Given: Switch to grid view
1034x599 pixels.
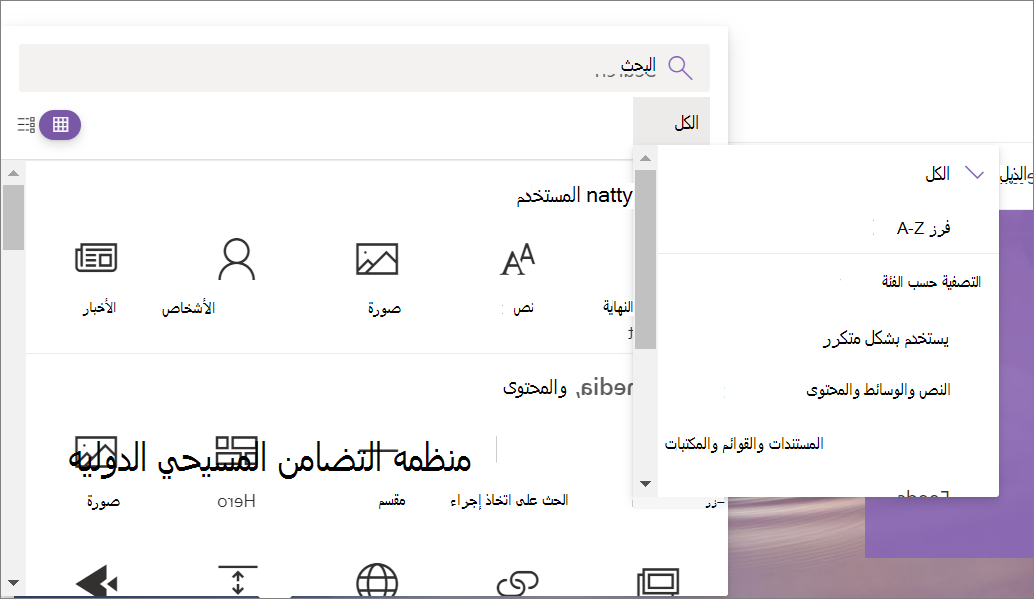Looking at the screenshot, I should [x=60, y=125].
